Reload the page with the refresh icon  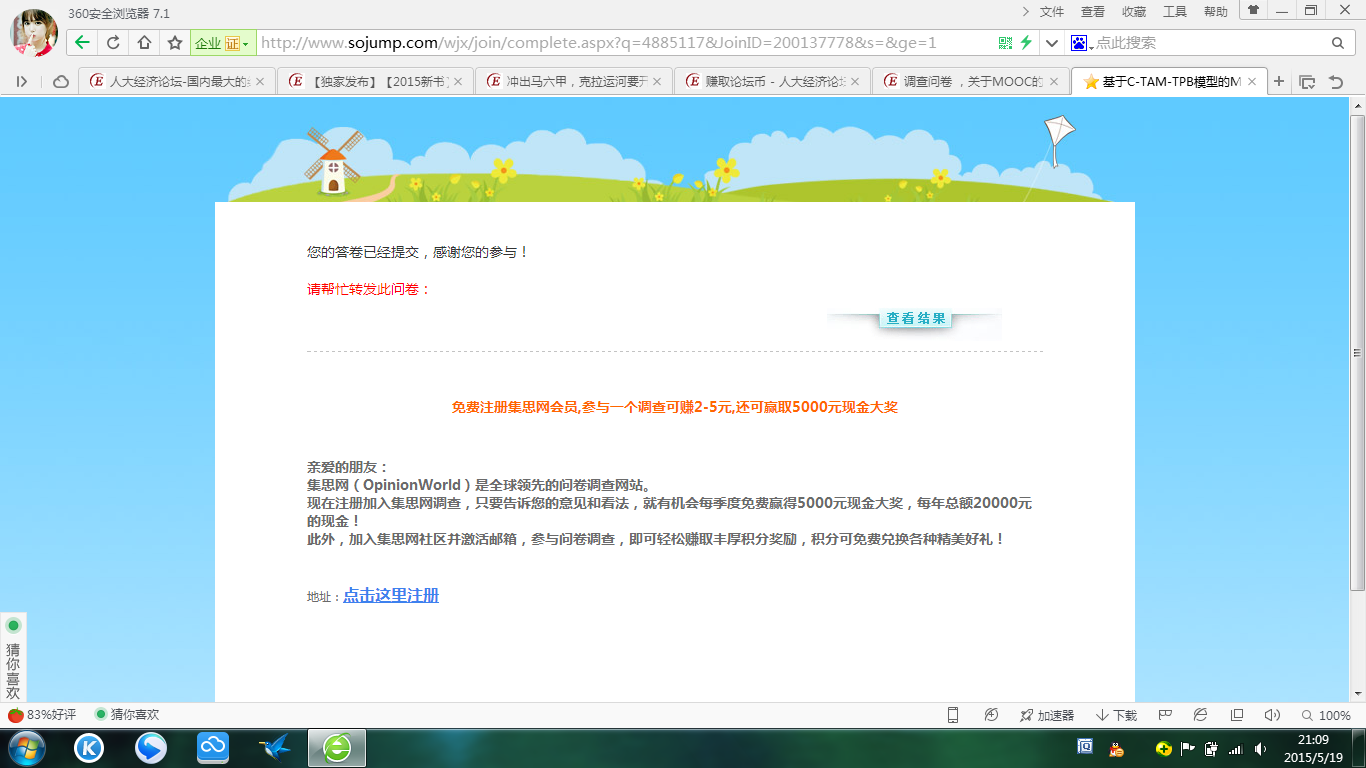coord(113,43)
